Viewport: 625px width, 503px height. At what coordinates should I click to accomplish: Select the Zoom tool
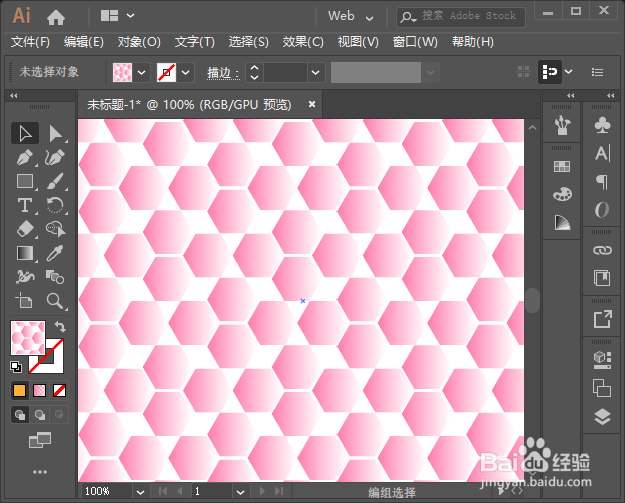point(55,301)
